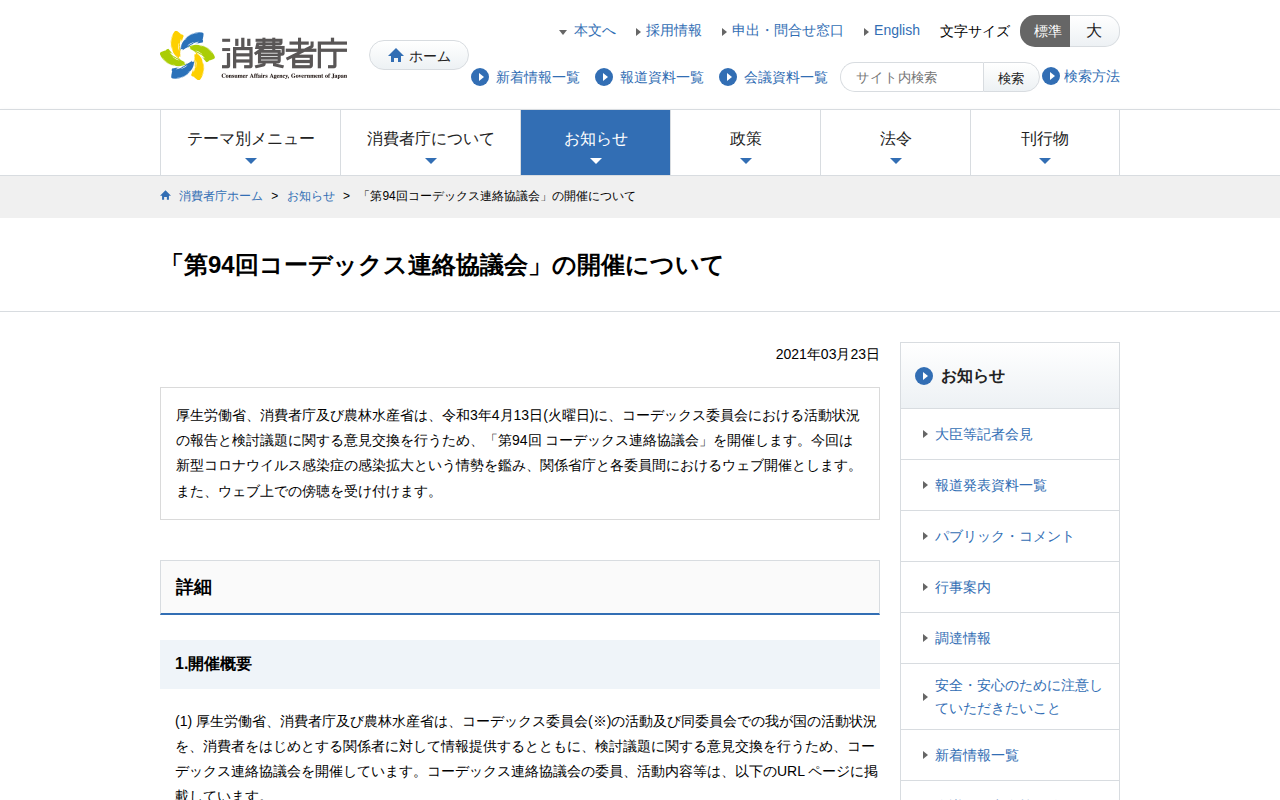Click the blue arrow icon beside 会議資料一覧
The height and width of the screenshot is (800, 1280).
click(727, 77)
